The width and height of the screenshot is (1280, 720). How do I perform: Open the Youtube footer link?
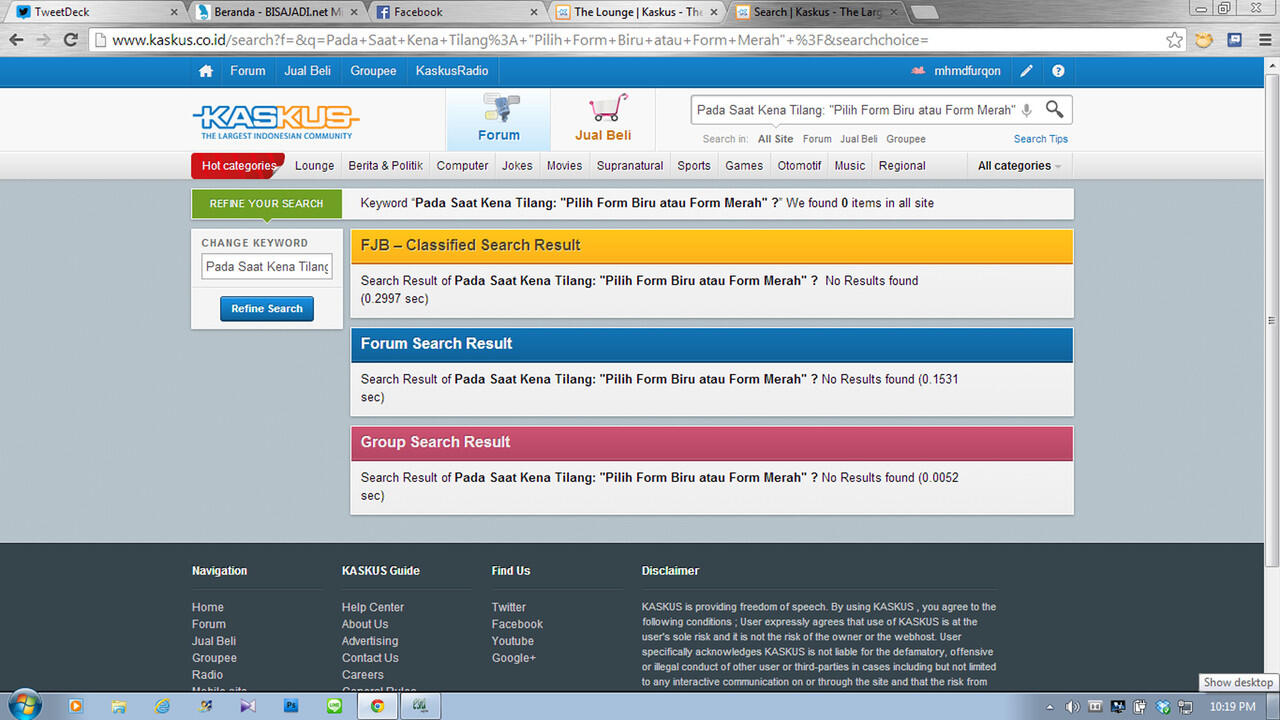512,641
